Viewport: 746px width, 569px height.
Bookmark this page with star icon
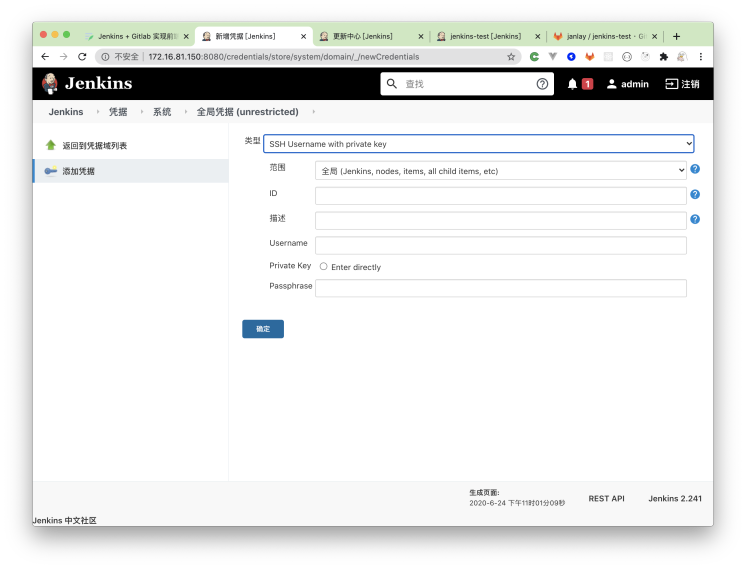tap(511, 57)
